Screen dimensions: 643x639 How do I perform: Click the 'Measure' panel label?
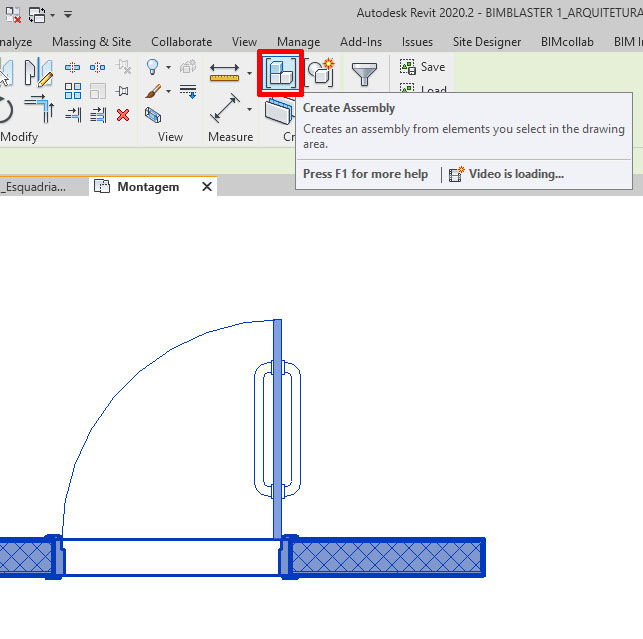(230, 137)
